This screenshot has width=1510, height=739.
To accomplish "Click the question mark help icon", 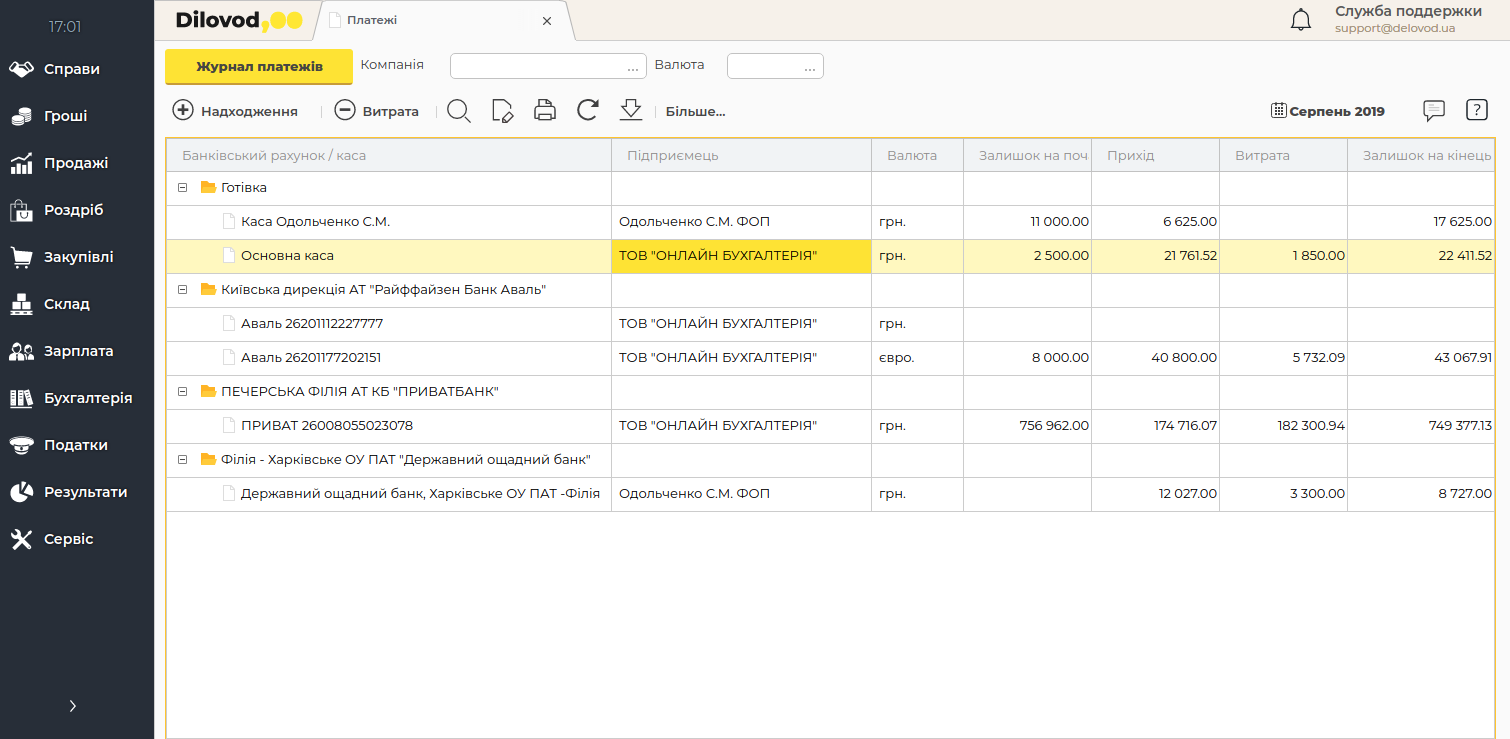I will coord(1477,111).
